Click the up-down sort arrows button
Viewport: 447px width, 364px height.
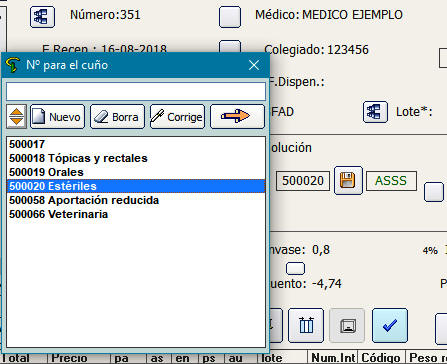[x=16, y=116]
